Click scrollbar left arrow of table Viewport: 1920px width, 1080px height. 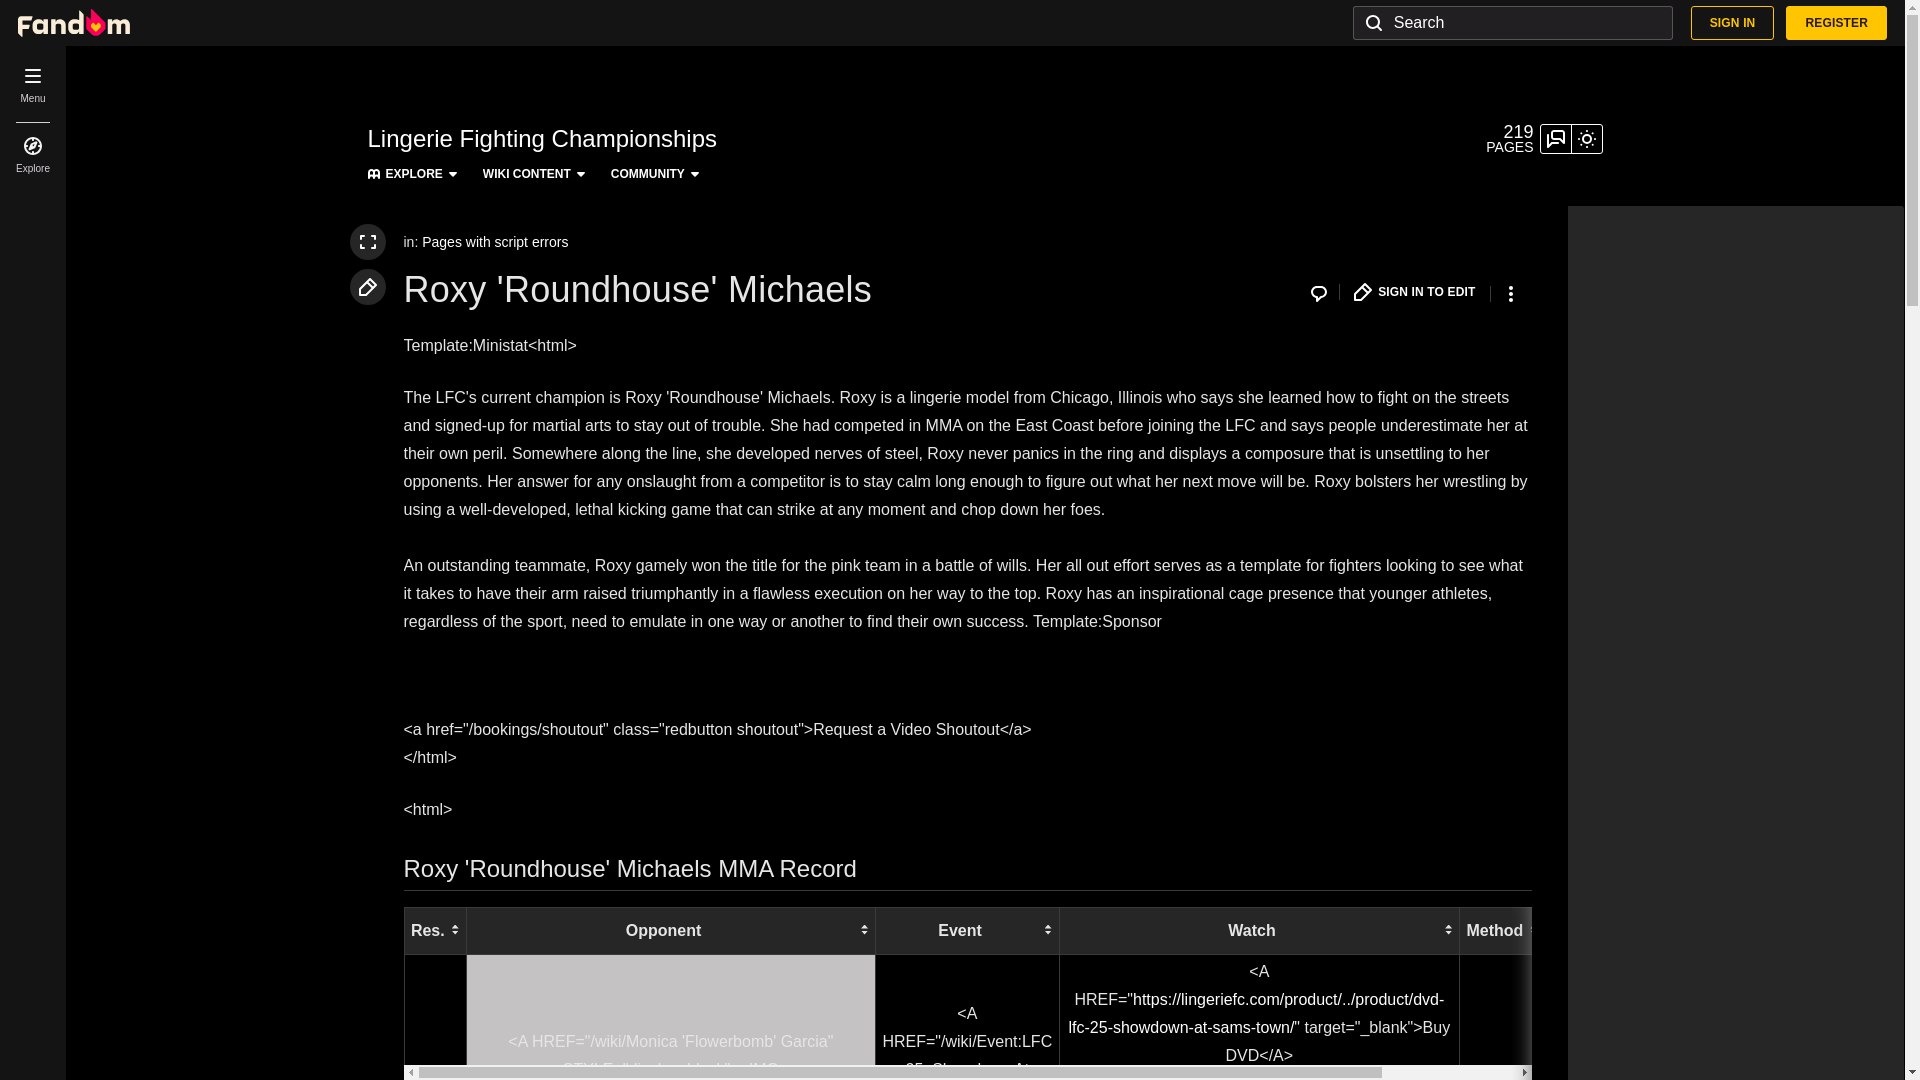pos(411,1073)
